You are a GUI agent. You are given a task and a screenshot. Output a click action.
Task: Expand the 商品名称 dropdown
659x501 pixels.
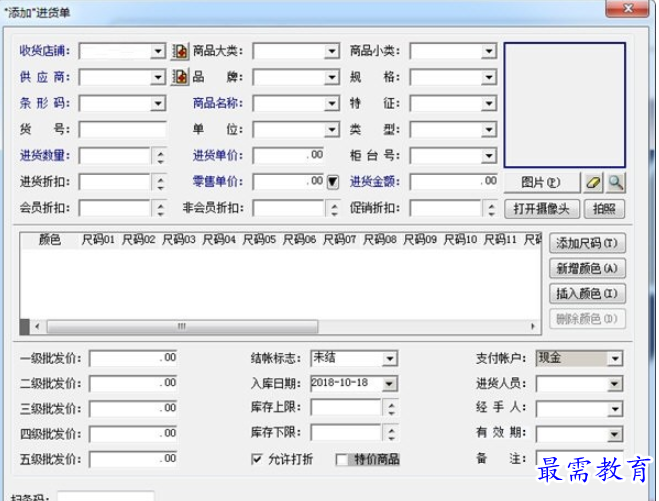click(x=332, y=103)
